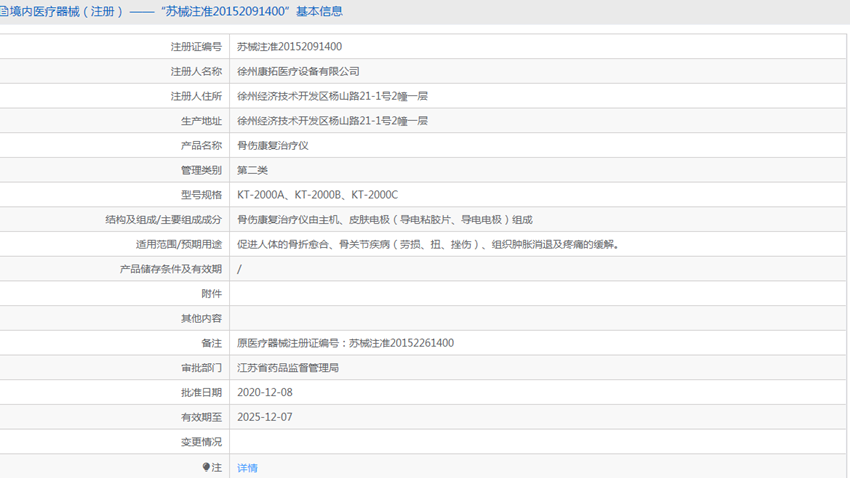Click the 生产地址 address value
Image resolution: width=850 pixels, height=478 pixels.
point(332,121)
